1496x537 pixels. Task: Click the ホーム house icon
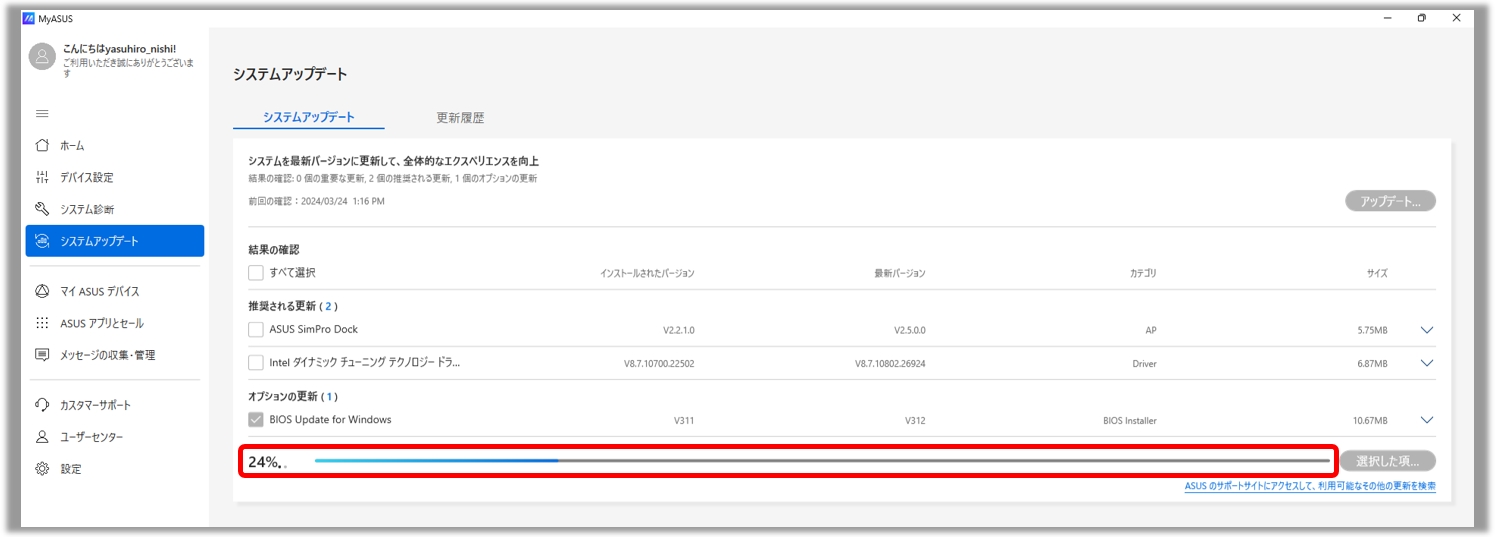point(42,145)
